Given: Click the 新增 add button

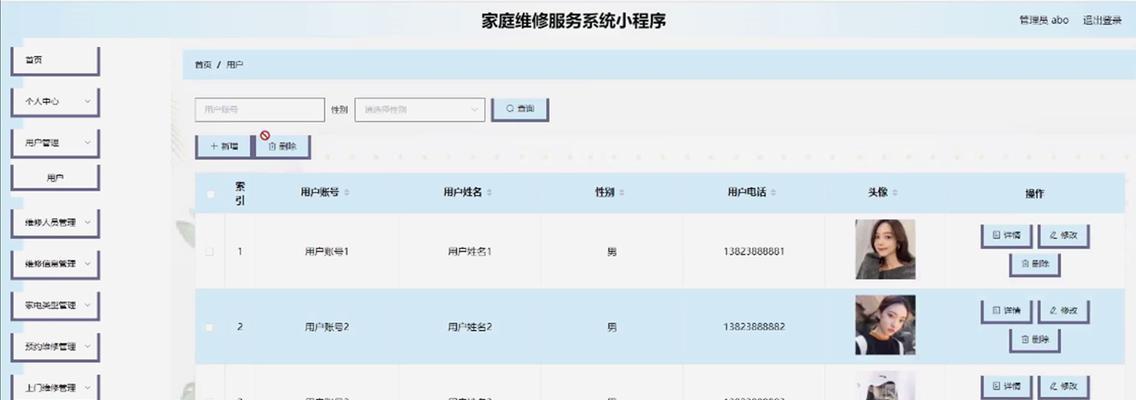Looking at the screenshot, I should click(223, 146).
